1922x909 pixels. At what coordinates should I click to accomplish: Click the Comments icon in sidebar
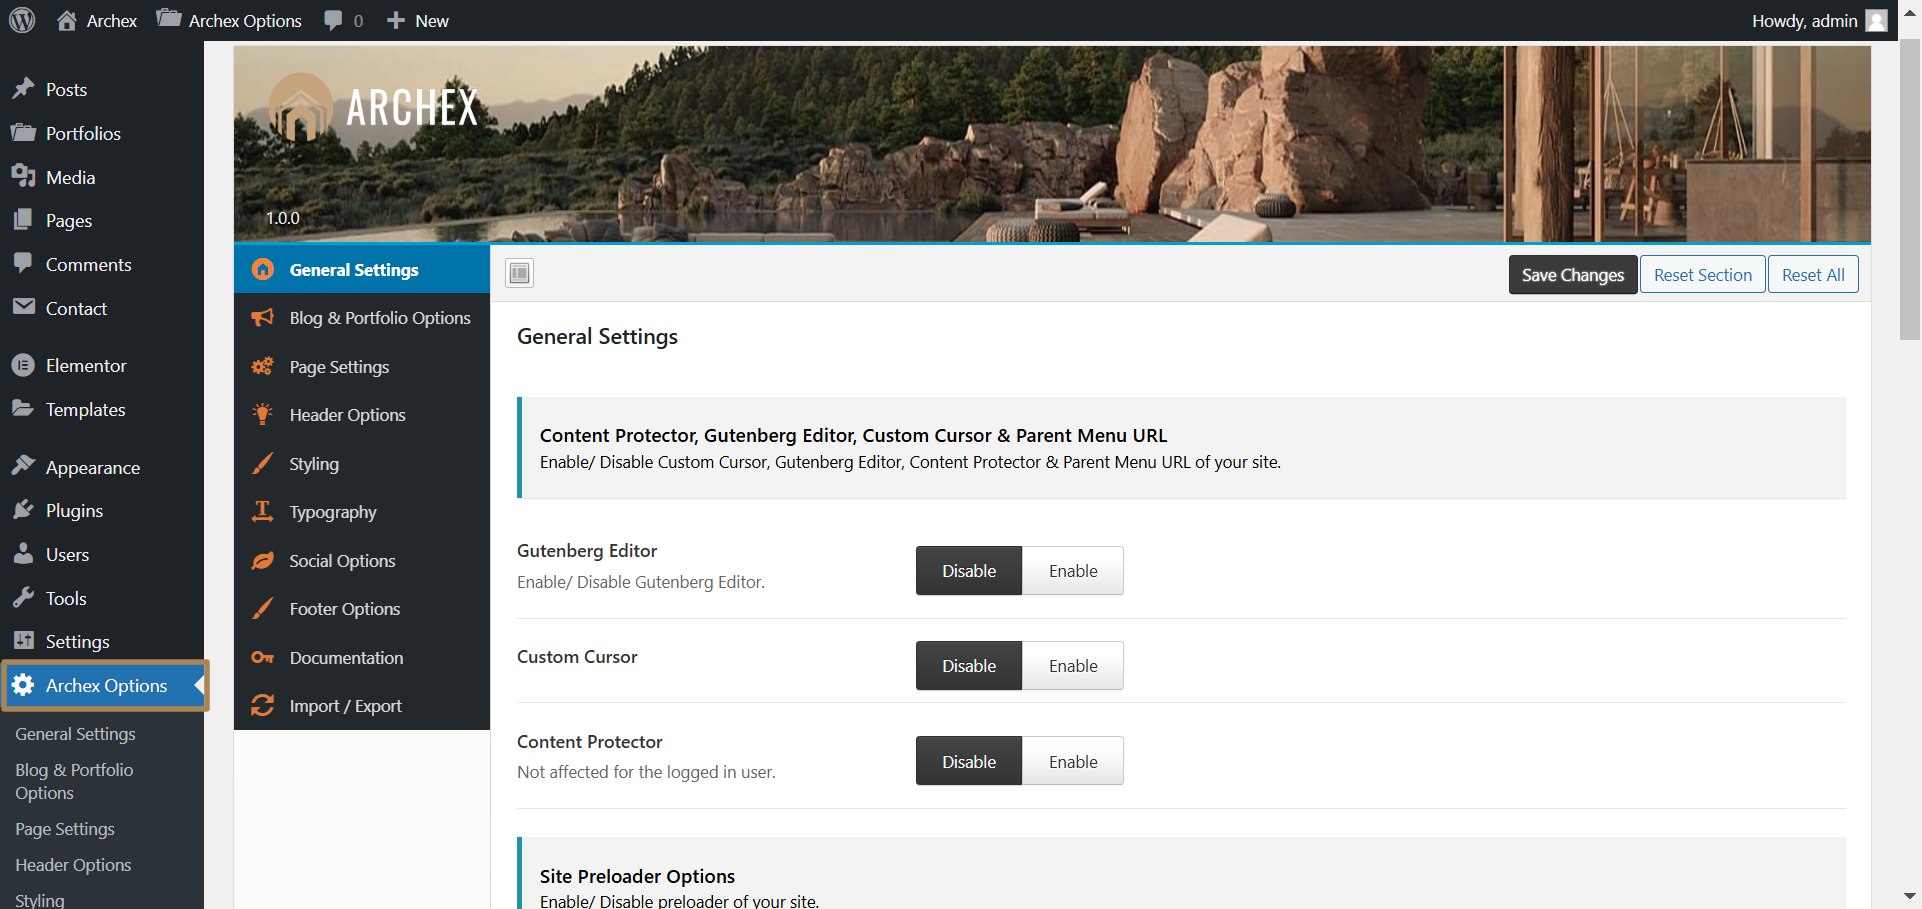point(24,264)
